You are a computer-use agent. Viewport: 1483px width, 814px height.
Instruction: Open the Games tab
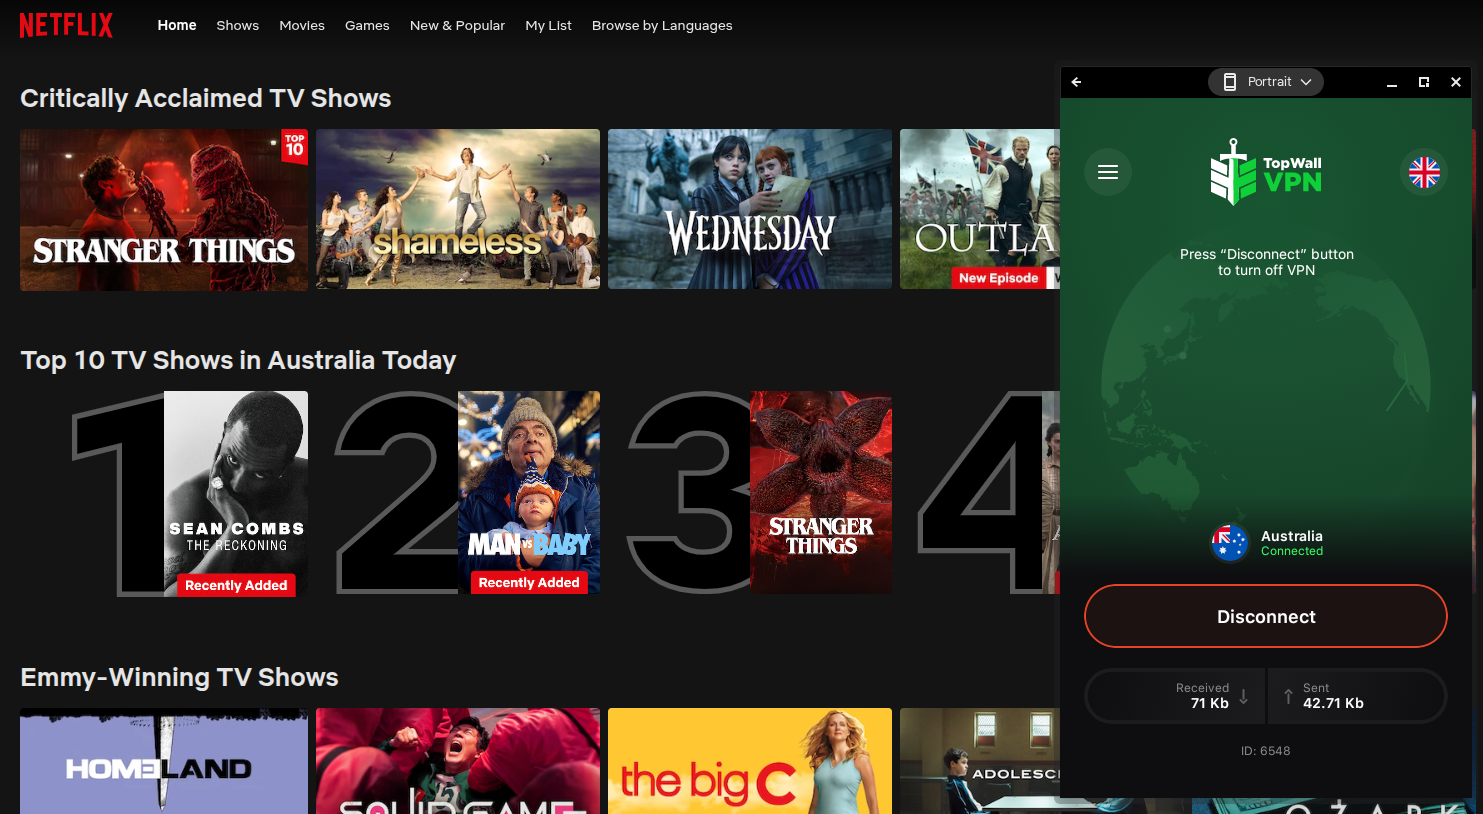tap(367, 25)
